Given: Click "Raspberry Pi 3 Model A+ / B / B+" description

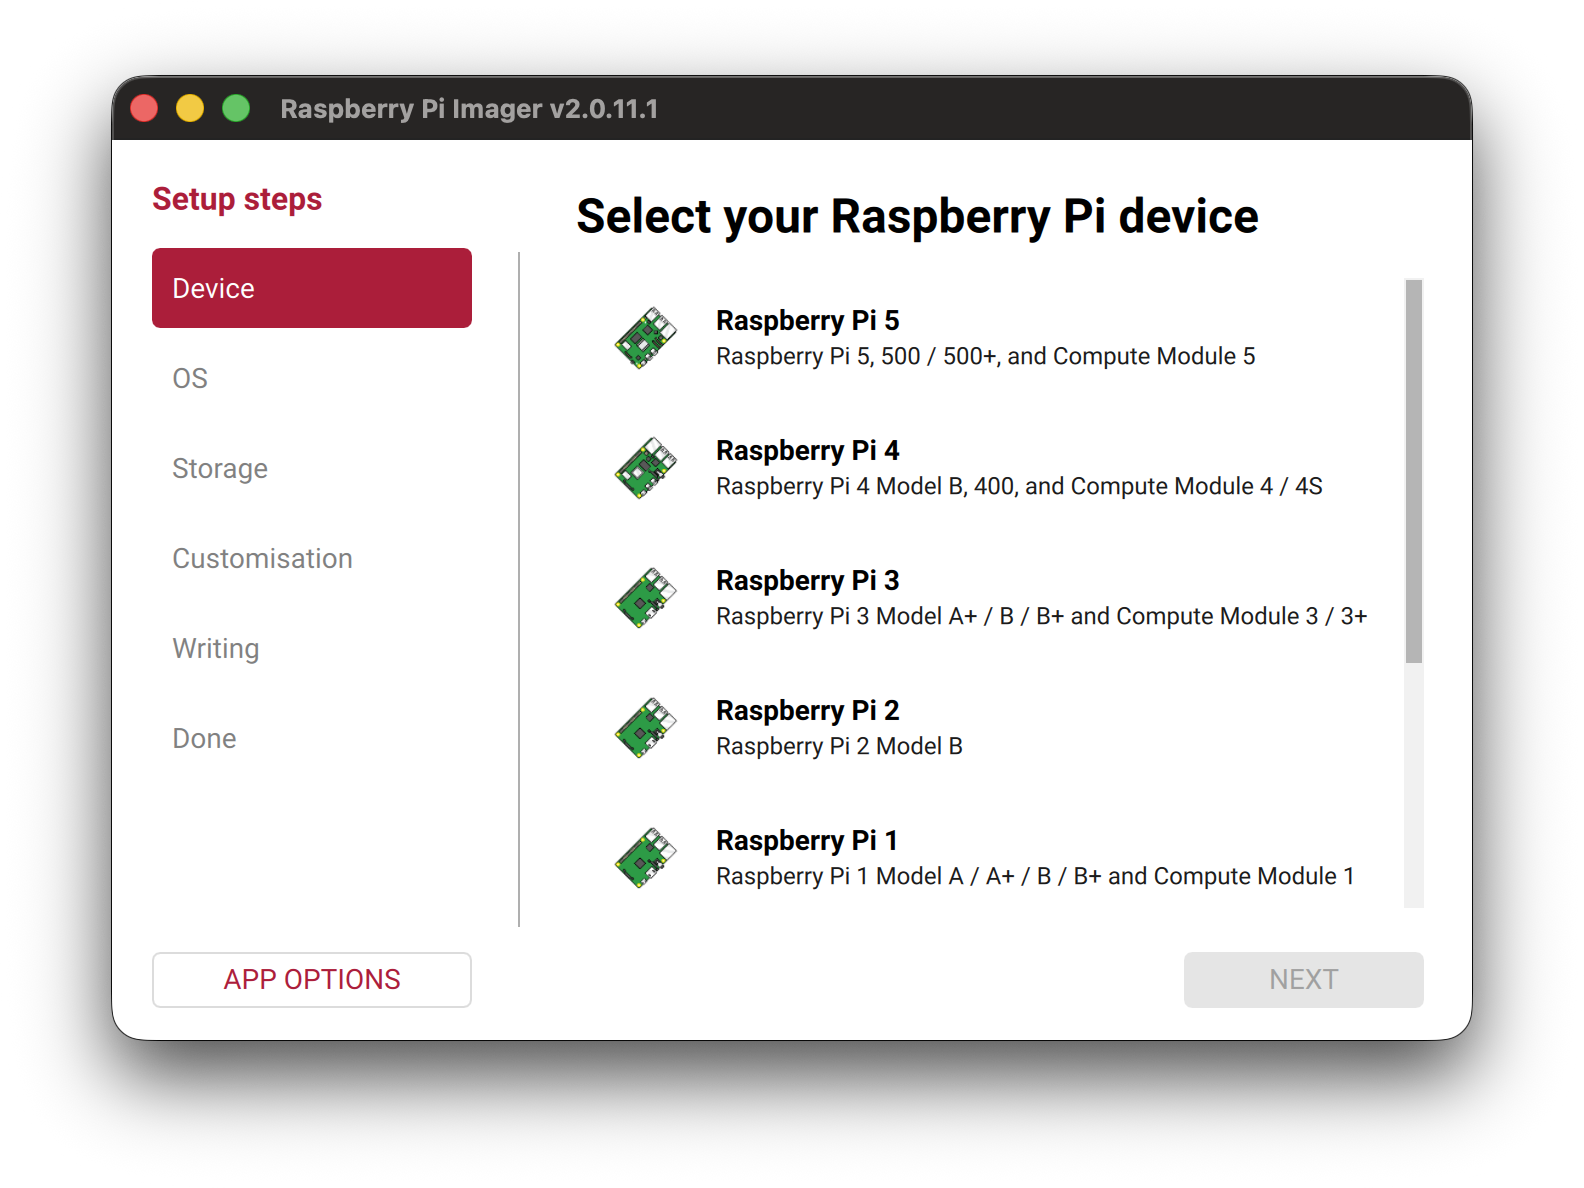Looking at the screenshot, I should click(x=1042, y=616).
